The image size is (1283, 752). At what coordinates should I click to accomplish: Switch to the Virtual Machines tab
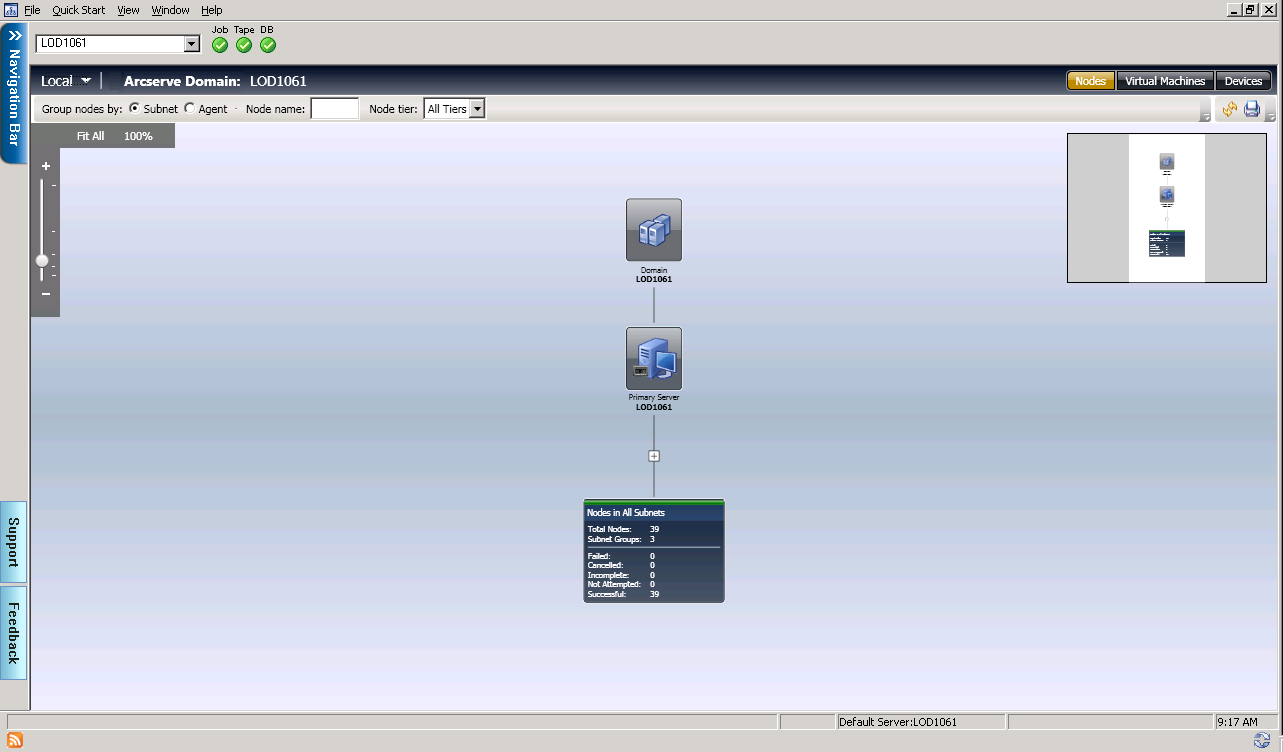click(1165, 81)
